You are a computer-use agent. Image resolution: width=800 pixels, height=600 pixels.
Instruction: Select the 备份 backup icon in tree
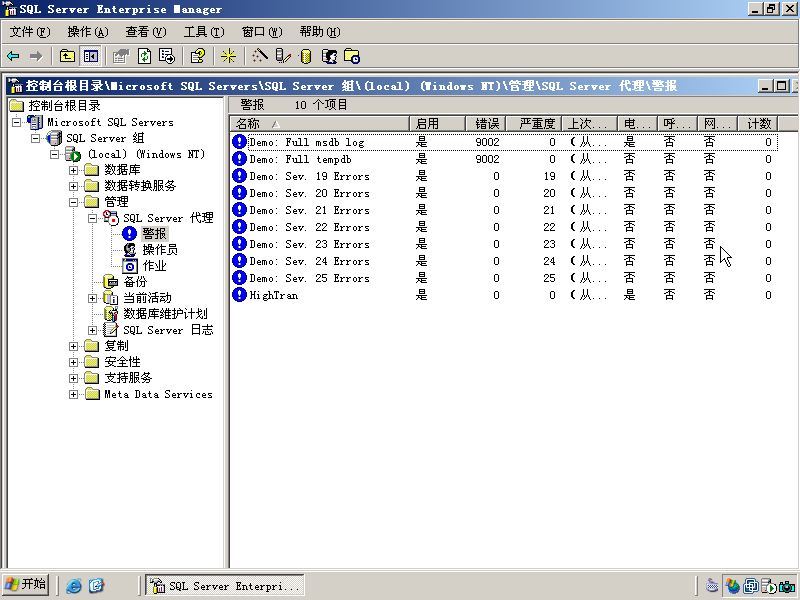[111, 282]
